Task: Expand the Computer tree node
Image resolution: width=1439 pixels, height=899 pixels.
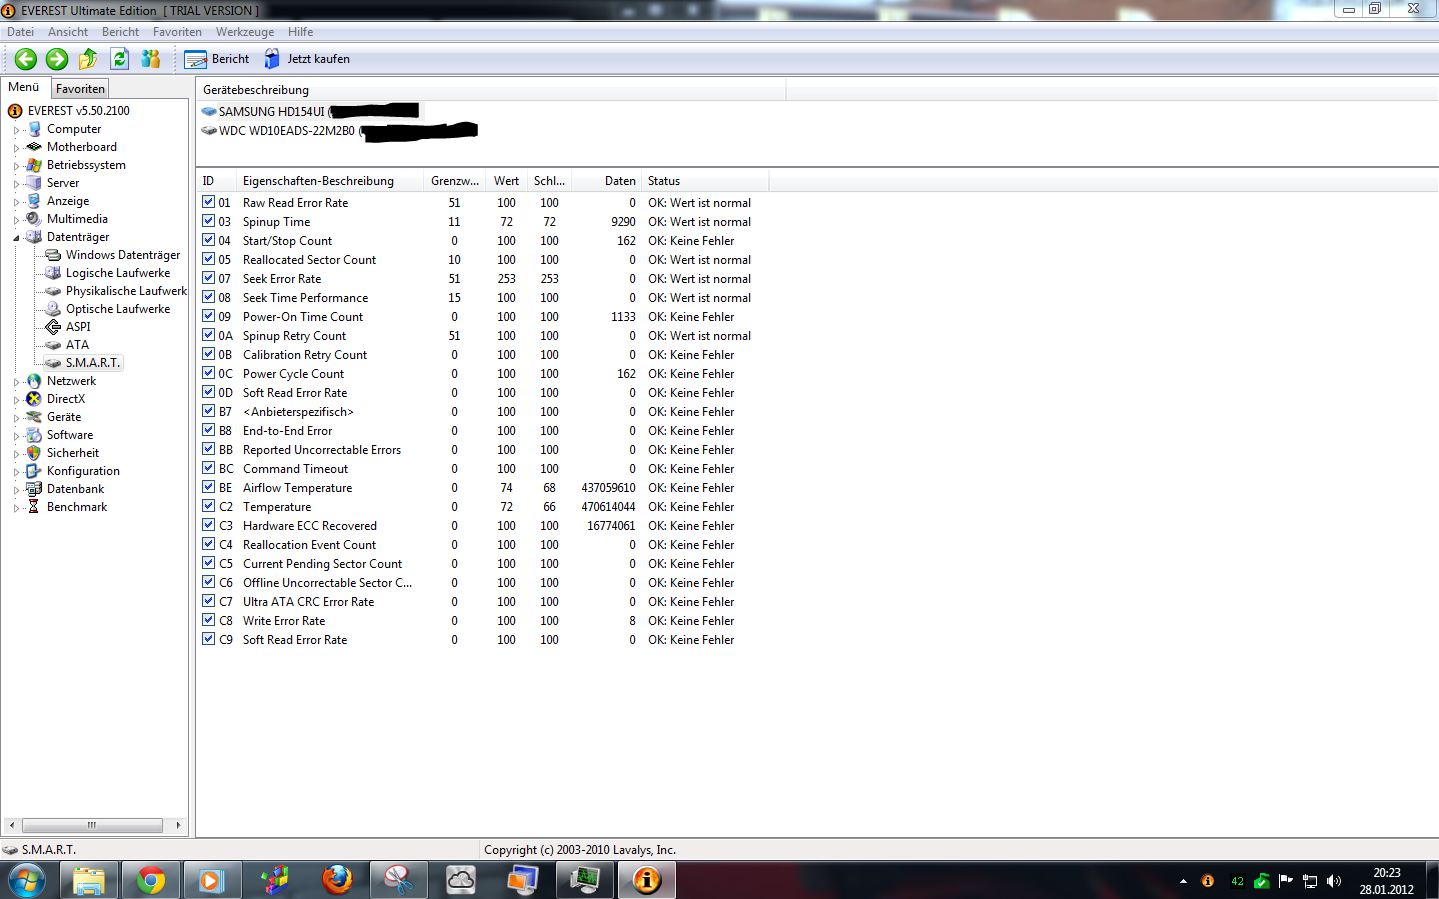Action: click(x=16, y=130)
